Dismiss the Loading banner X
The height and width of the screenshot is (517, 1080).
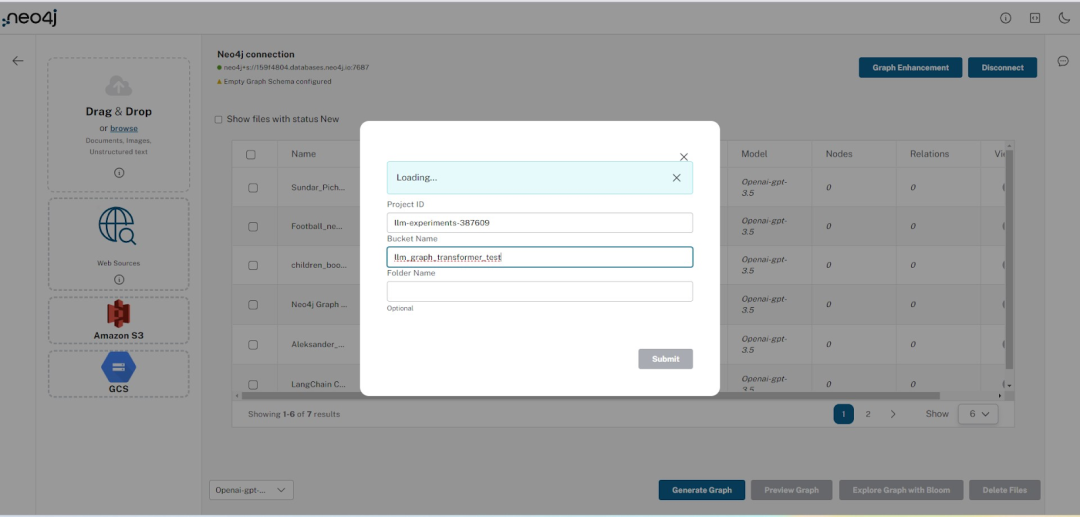(676, 178)
